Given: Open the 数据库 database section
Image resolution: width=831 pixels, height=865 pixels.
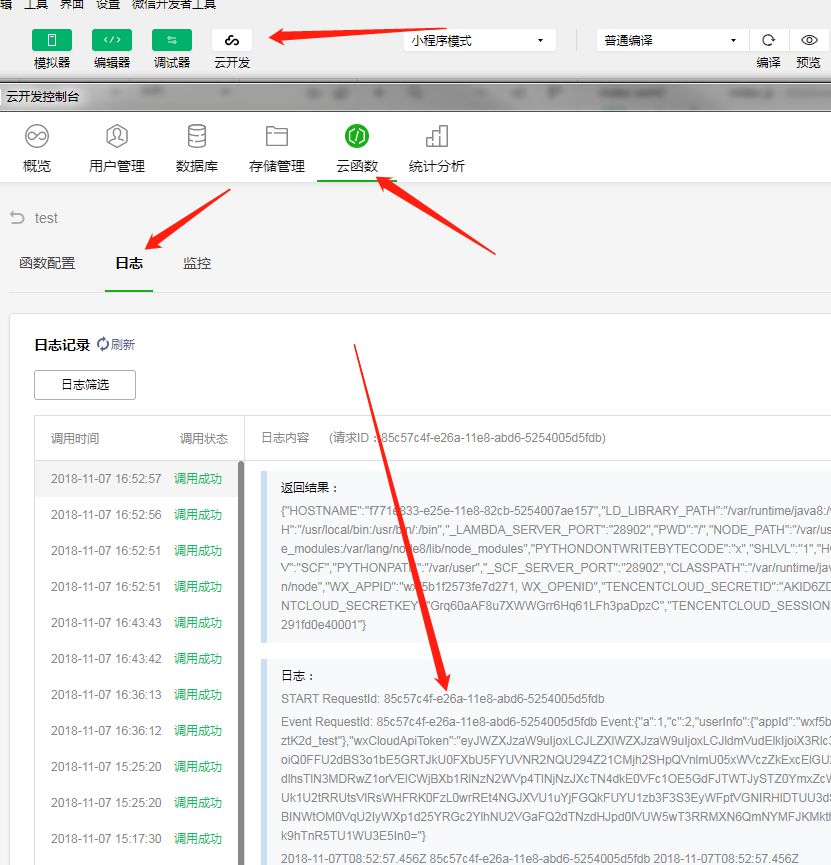Looking at the screenshot, I should click(197, 149).
